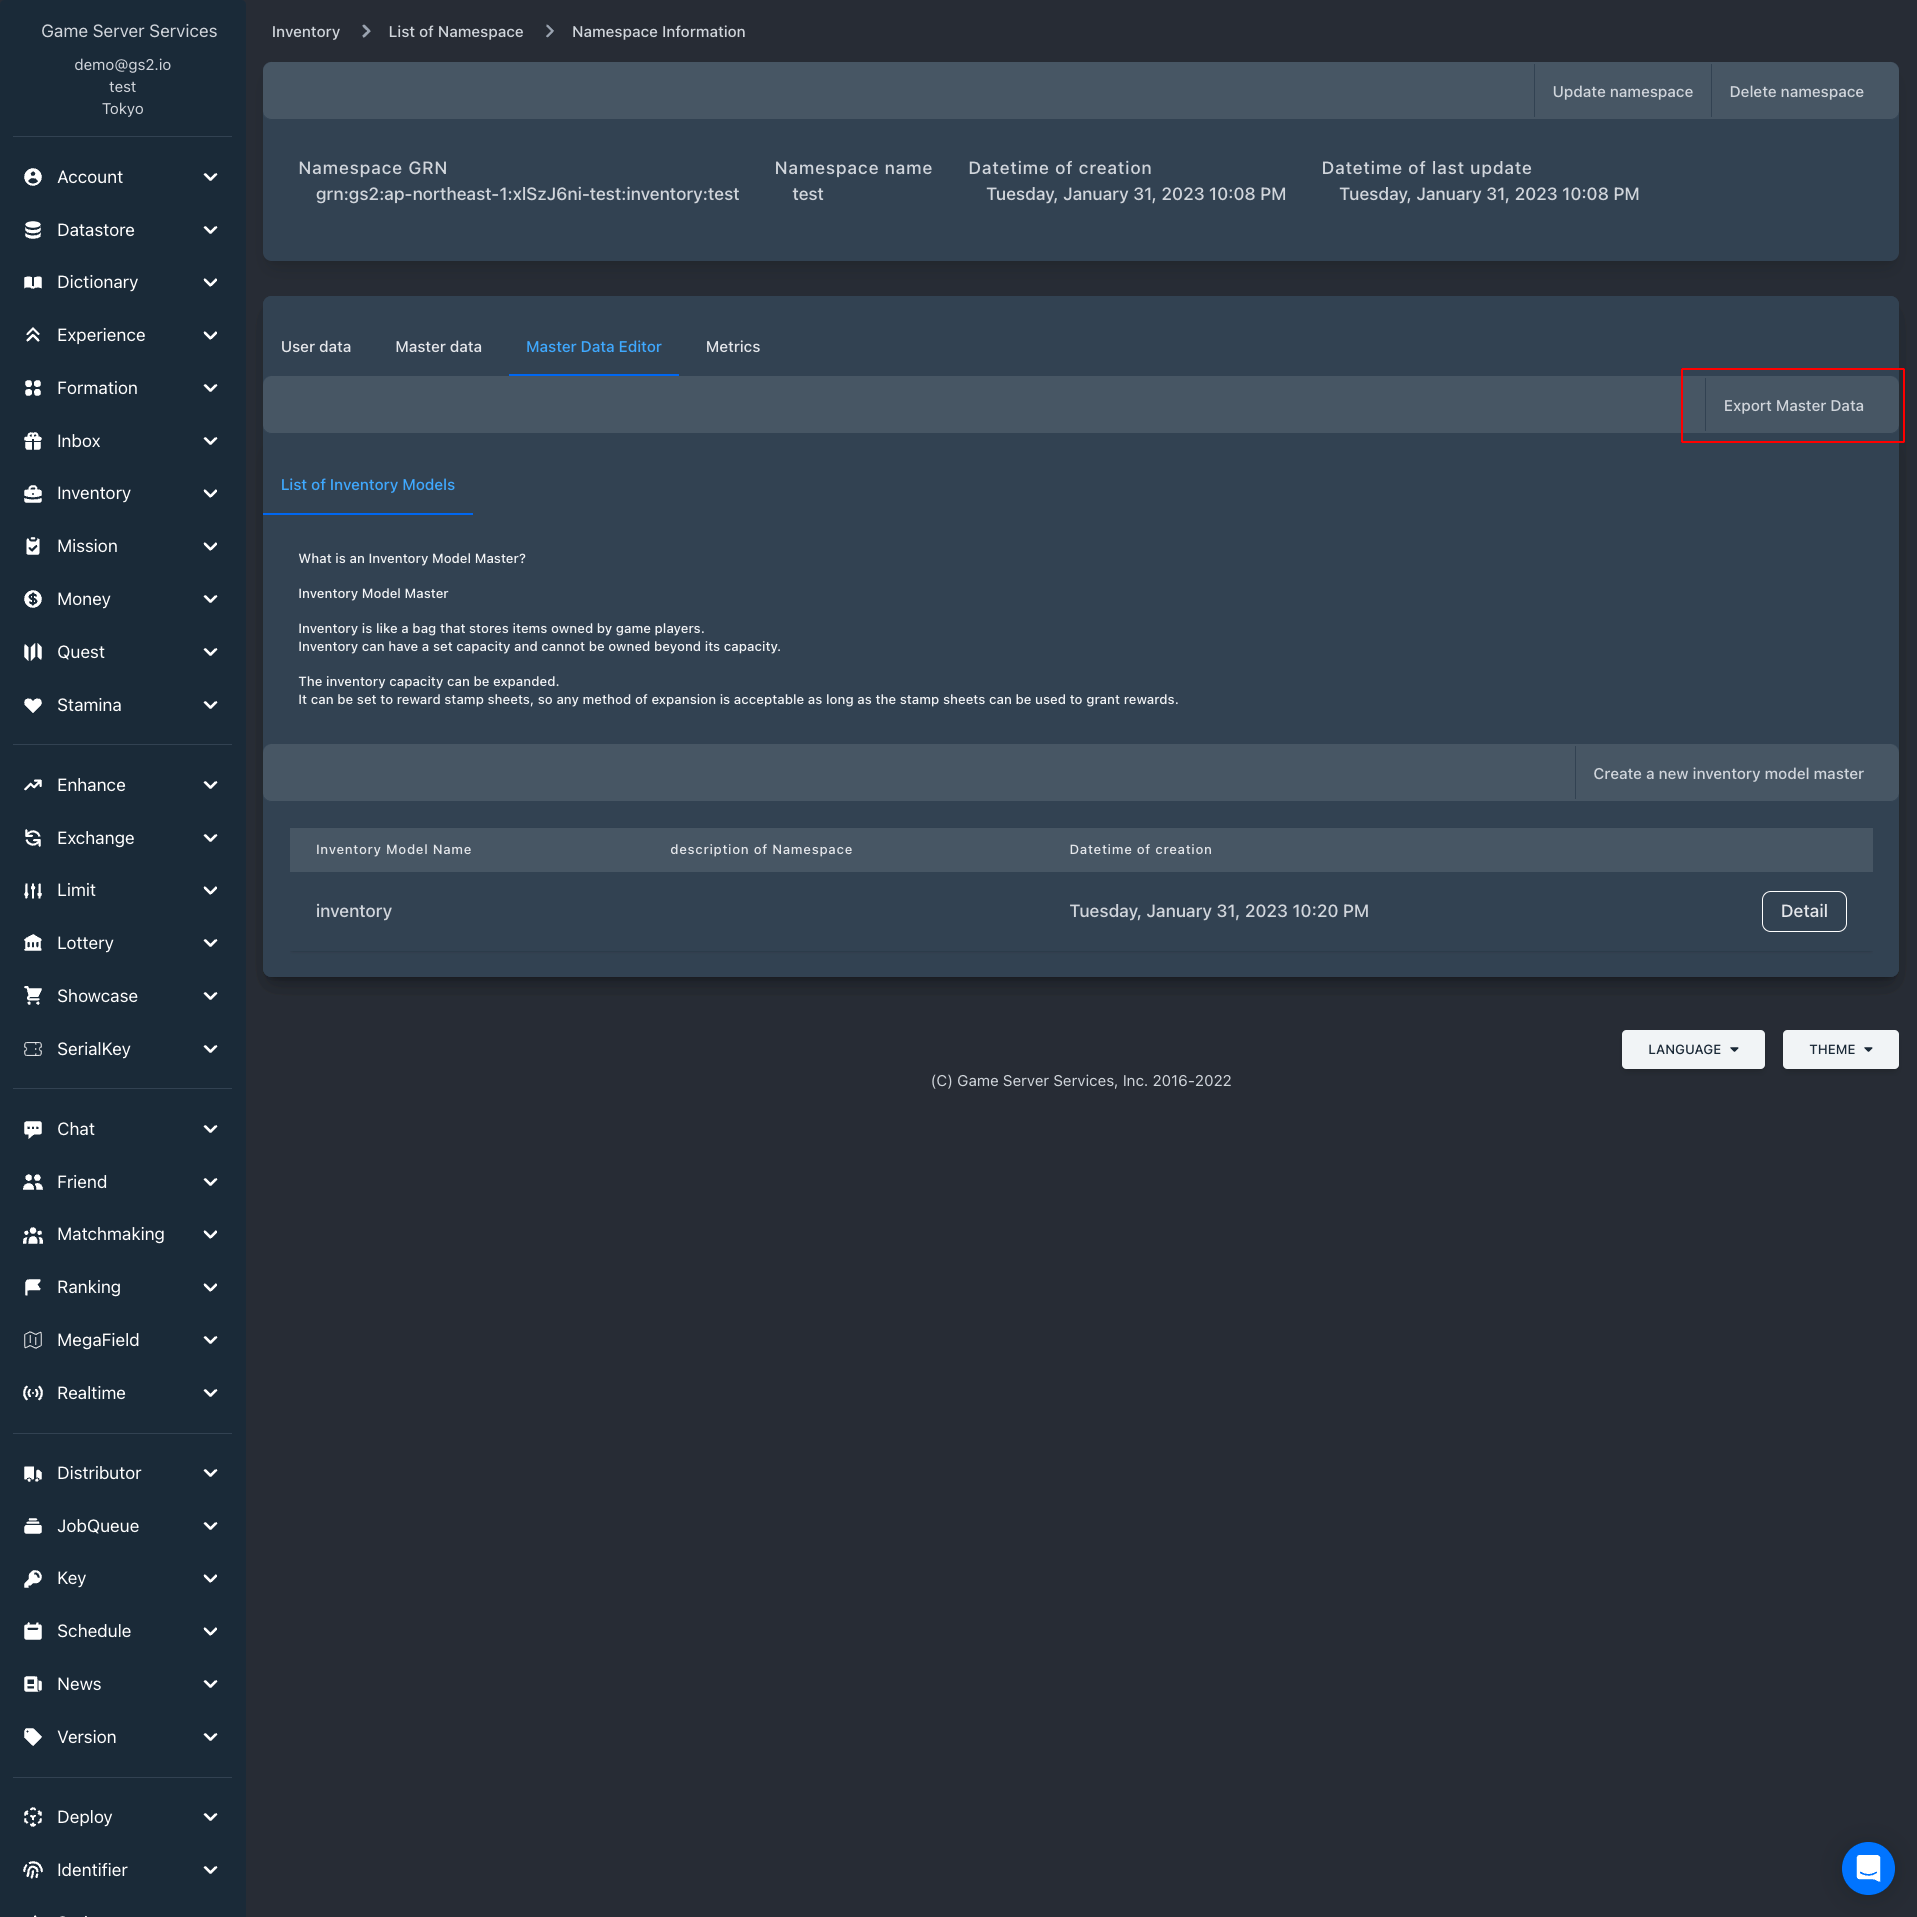Click the News newspaper icon

(33, 1684)
